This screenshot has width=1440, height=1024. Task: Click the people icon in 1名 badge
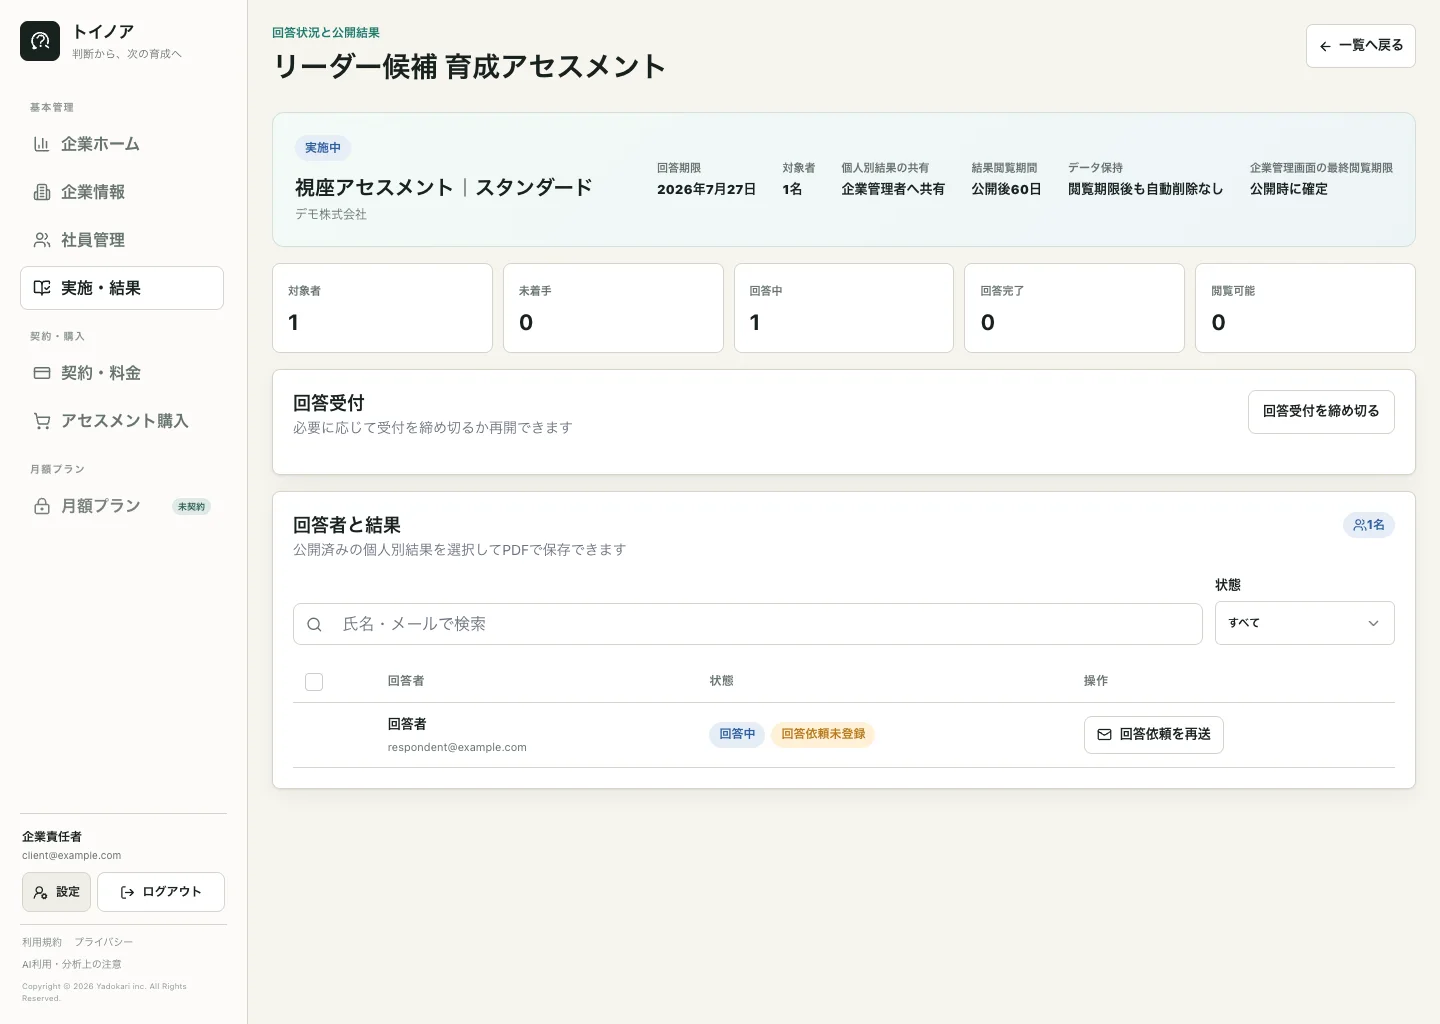pyautogui.click(x=1359, y=525)
